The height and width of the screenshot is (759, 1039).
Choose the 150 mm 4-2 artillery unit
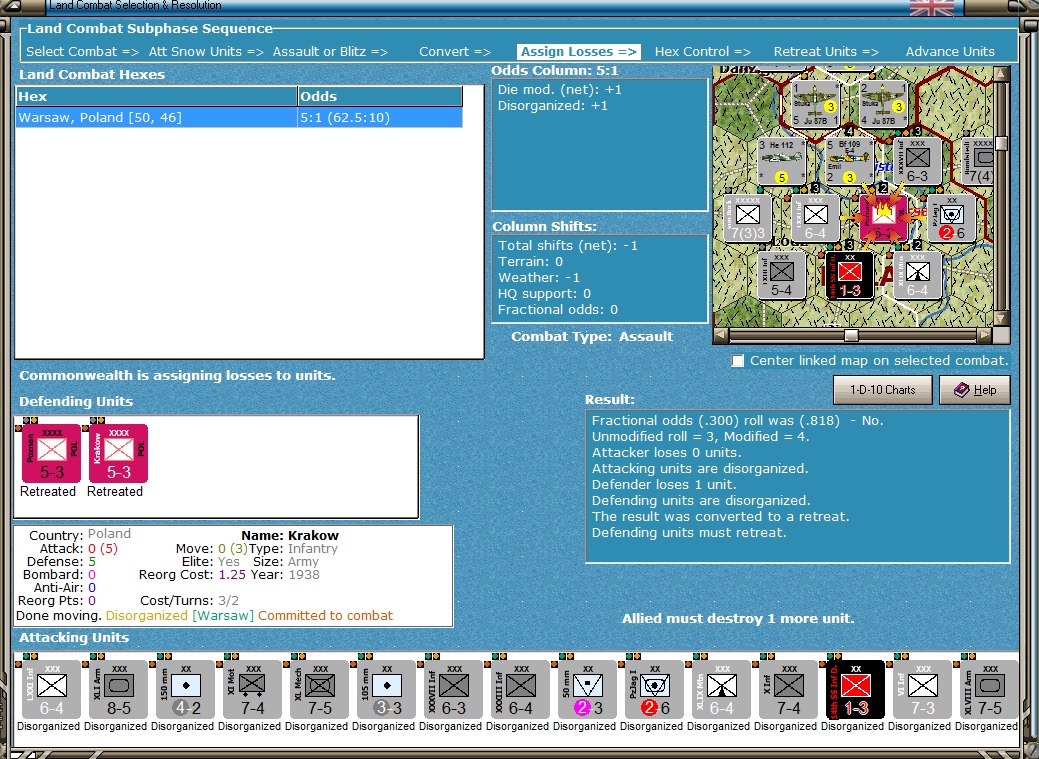186,689
